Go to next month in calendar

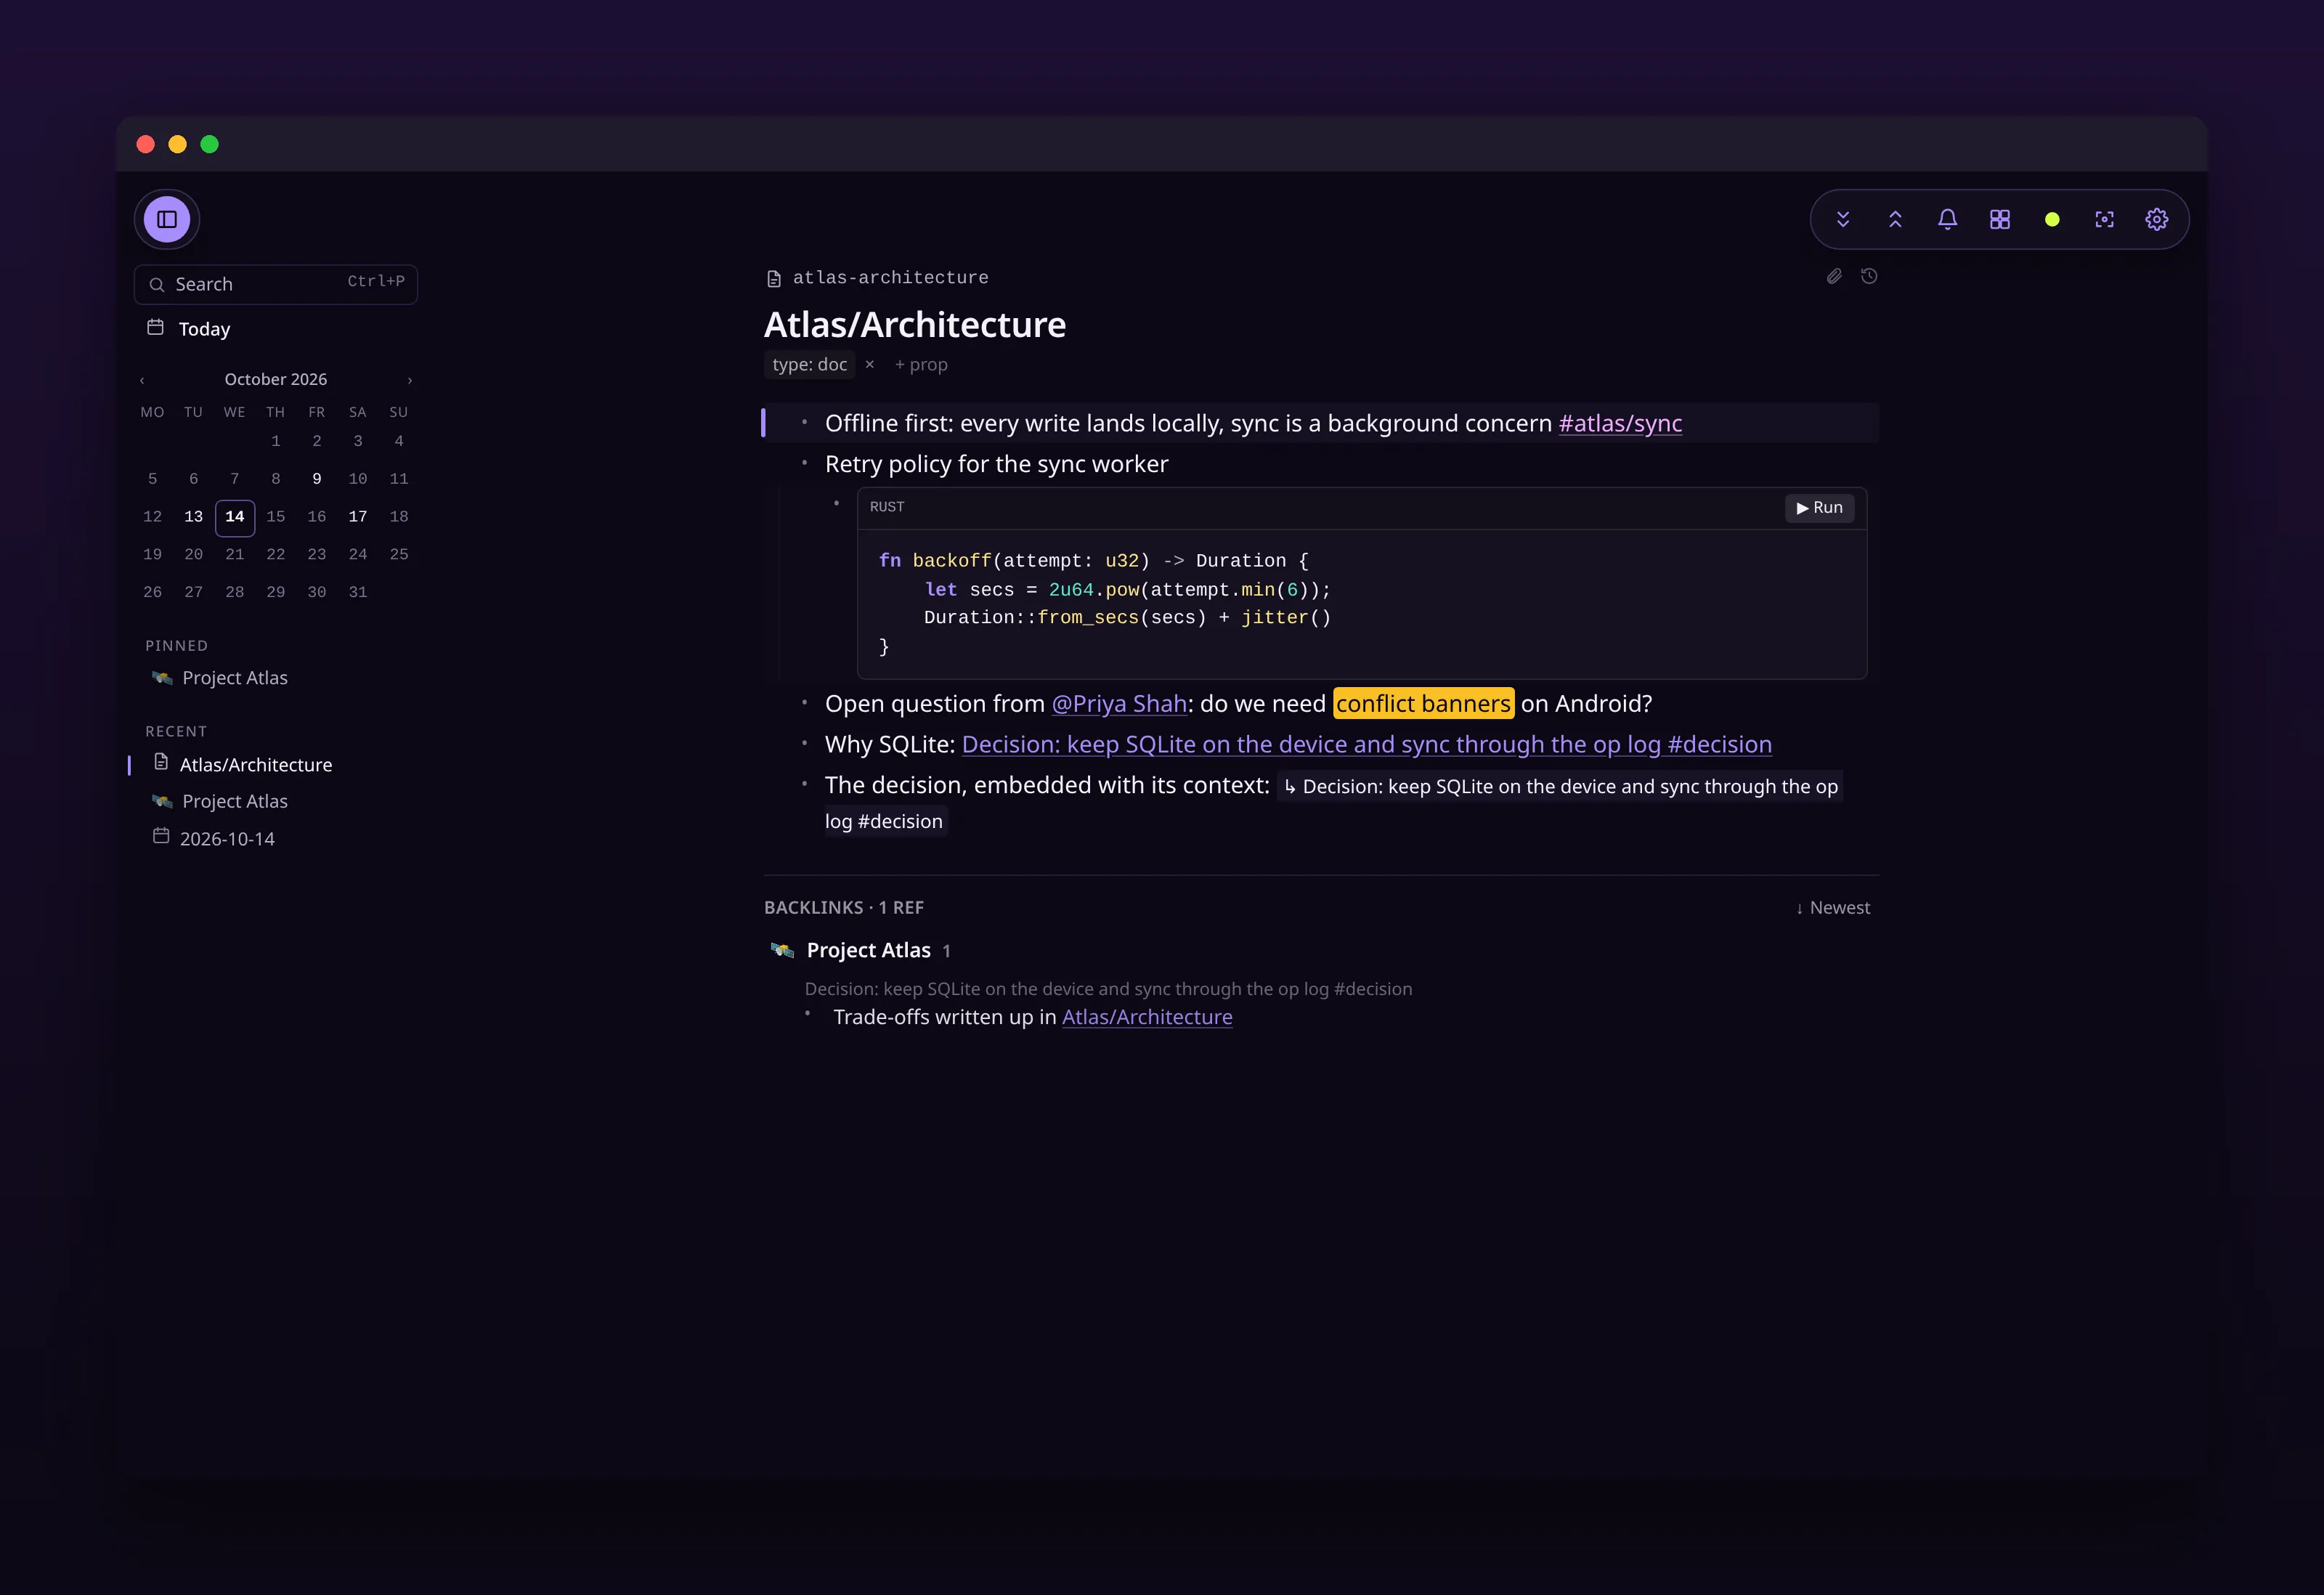pyautogui.click(x=409, y=380)
